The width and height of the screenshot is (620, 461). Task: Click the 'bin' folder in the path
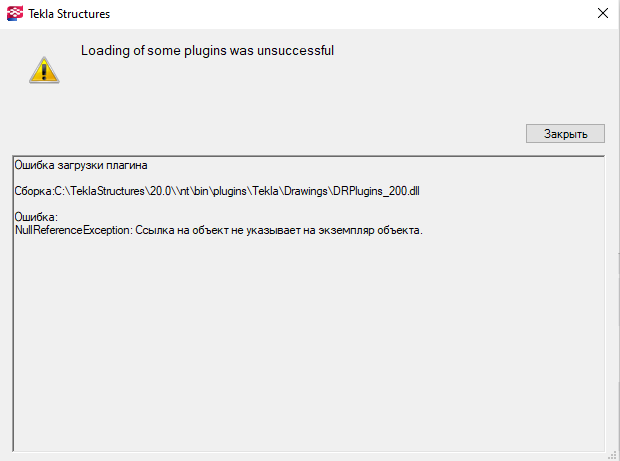[x=200, y=191]
